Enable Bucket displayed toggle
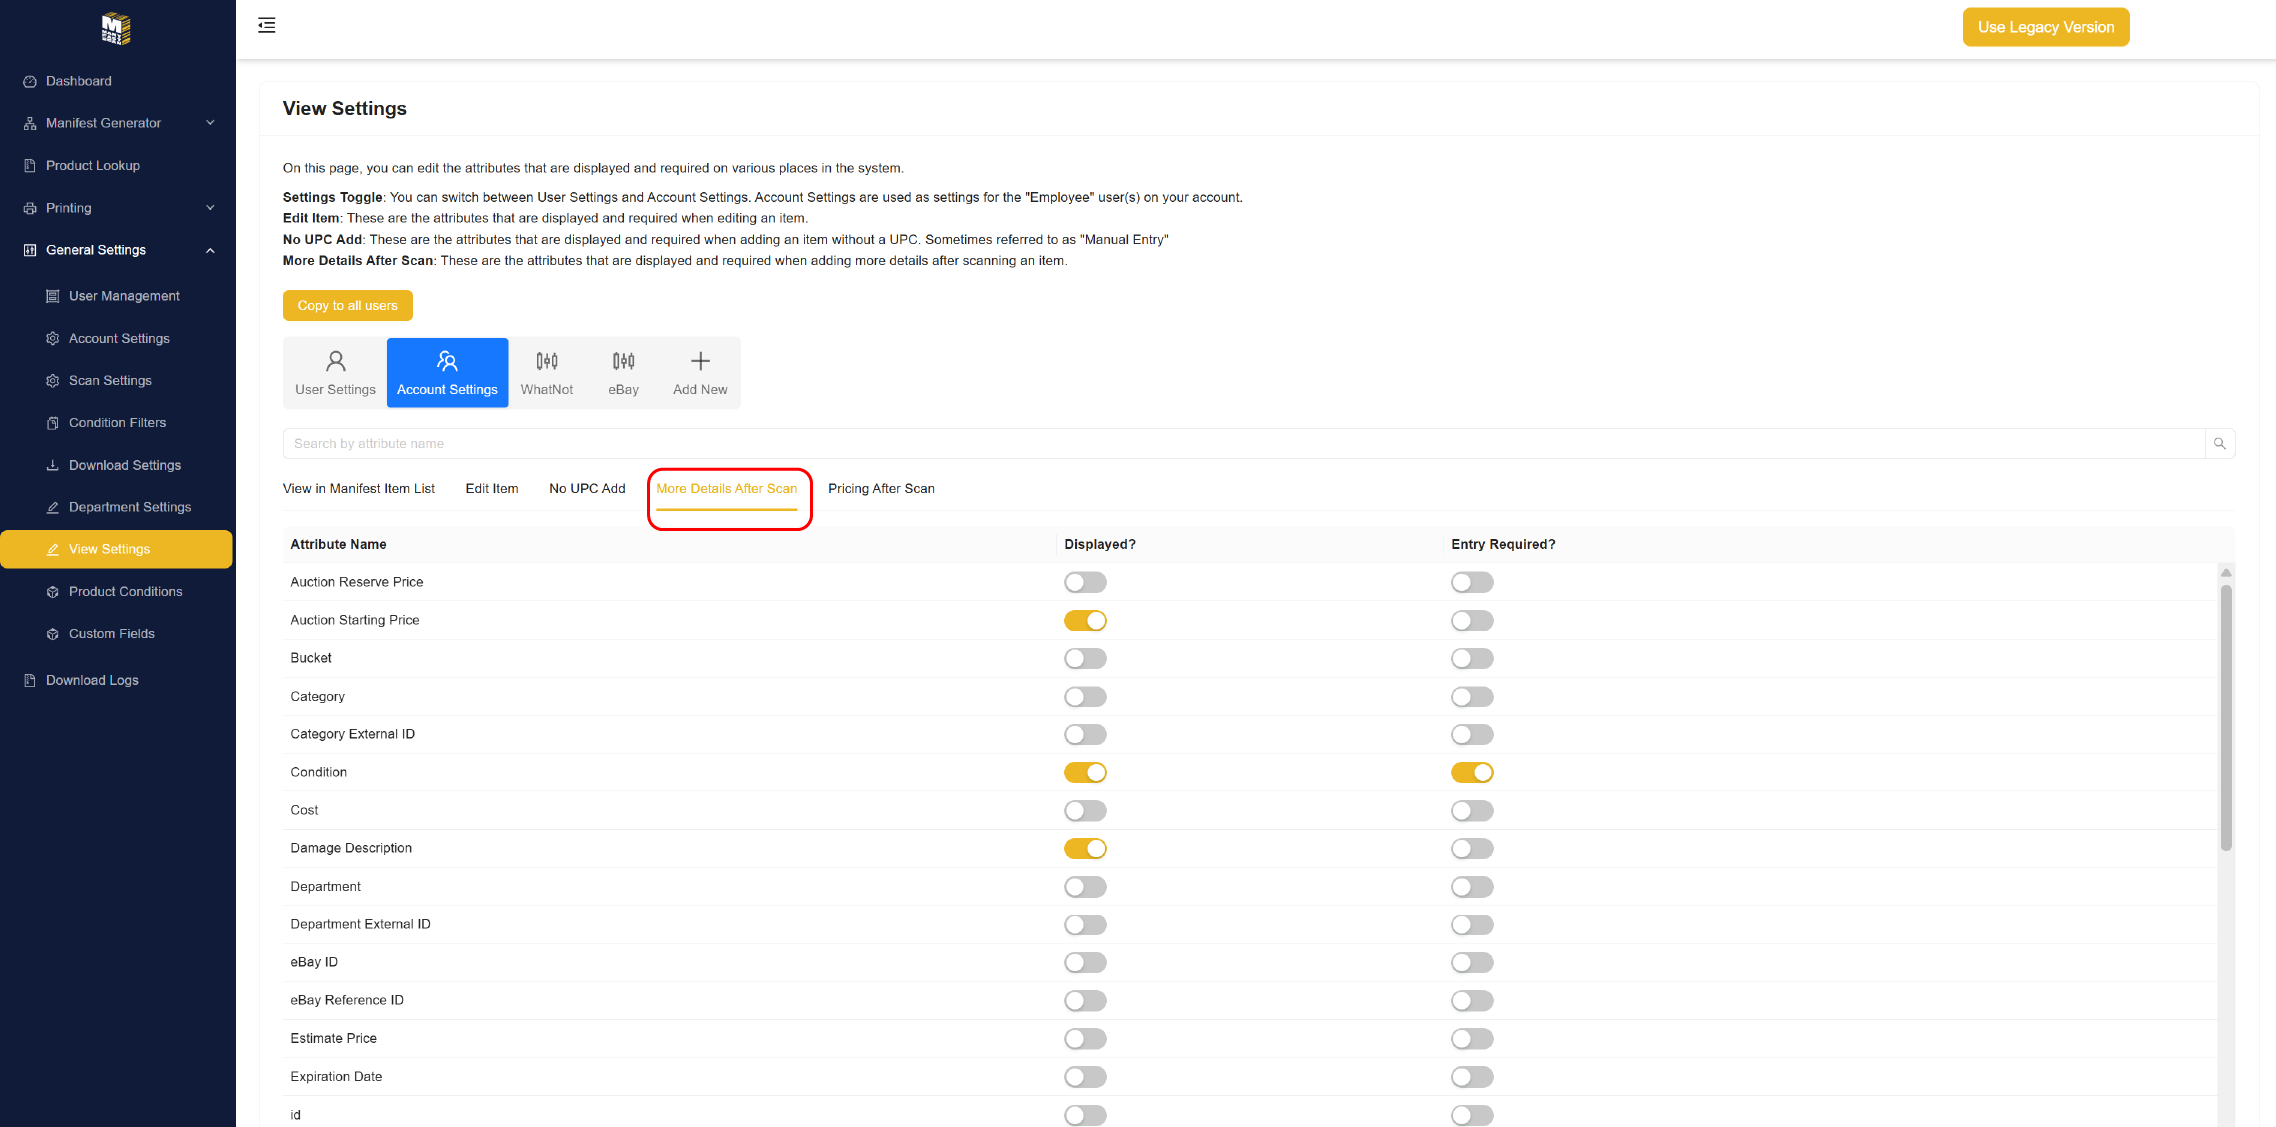 point(1085,659)
